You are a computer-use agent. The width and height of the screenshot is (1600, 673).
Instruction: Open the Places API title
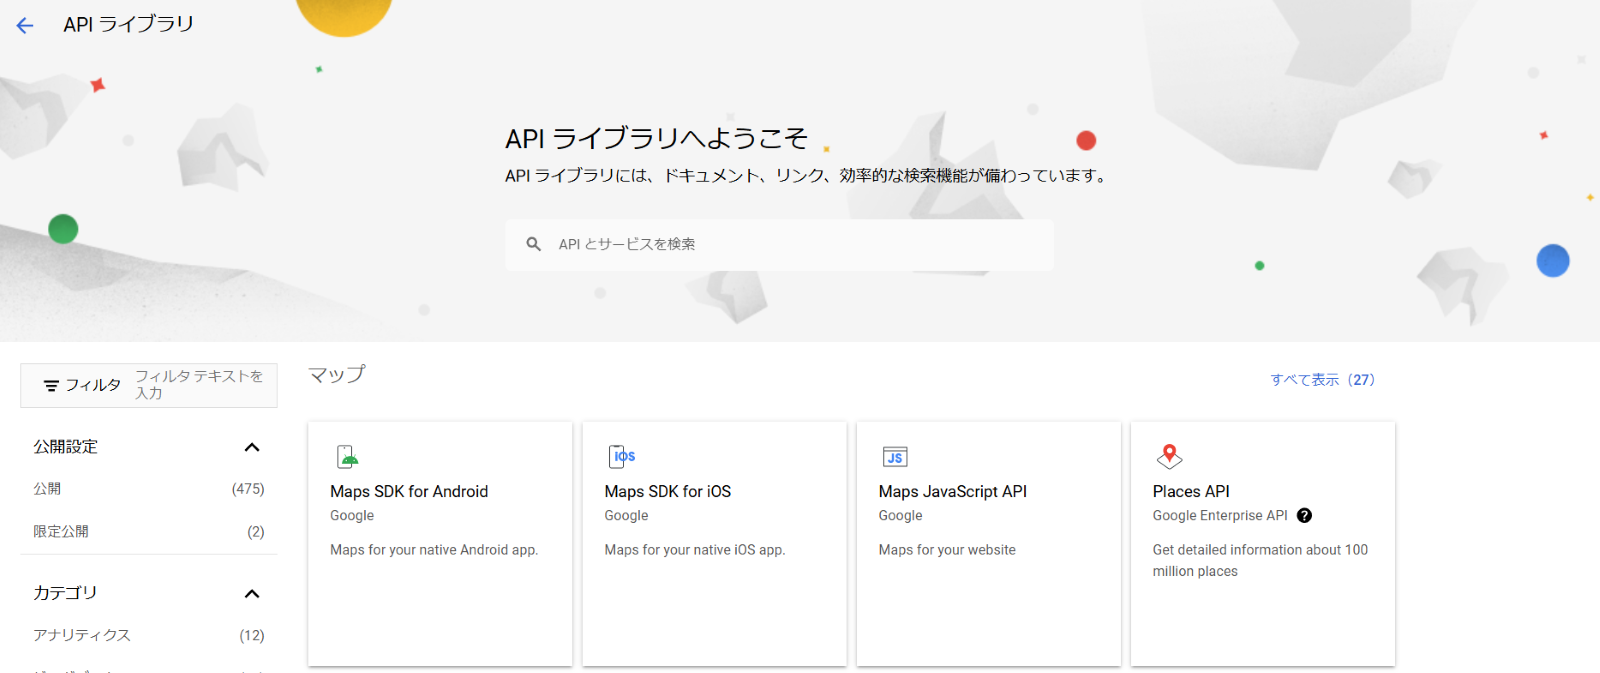(x=1191, y=492)
